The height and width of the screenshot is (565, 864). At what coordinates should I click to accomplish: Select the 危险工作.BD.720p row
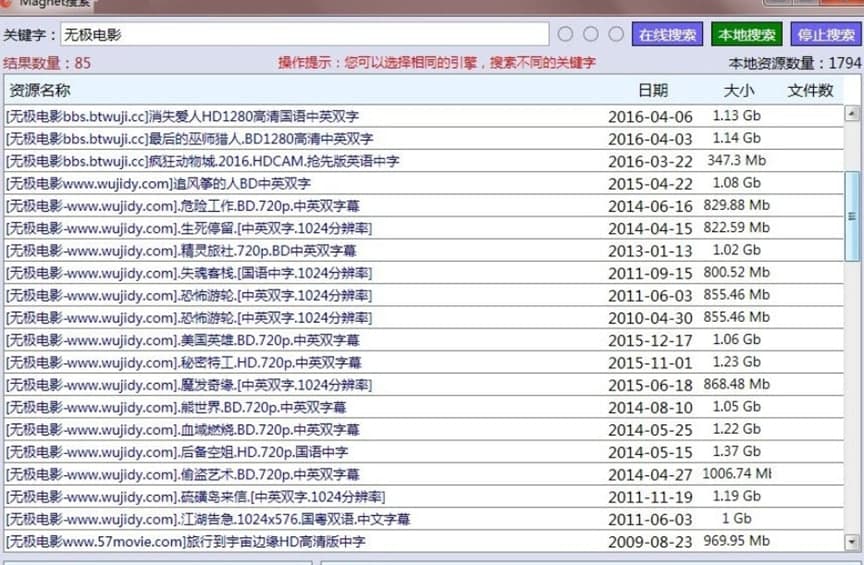424,206
